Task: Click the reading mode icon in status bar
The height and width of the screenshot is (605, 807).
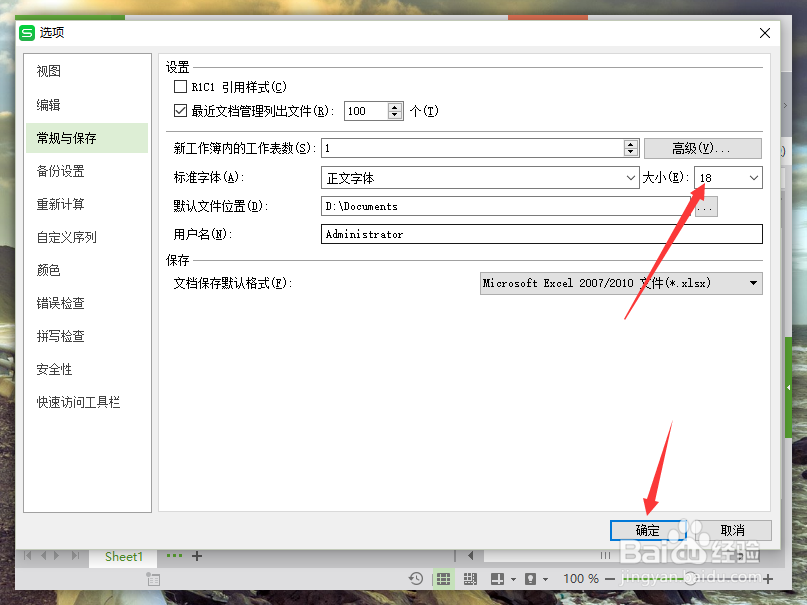Action: pos(497,579)
